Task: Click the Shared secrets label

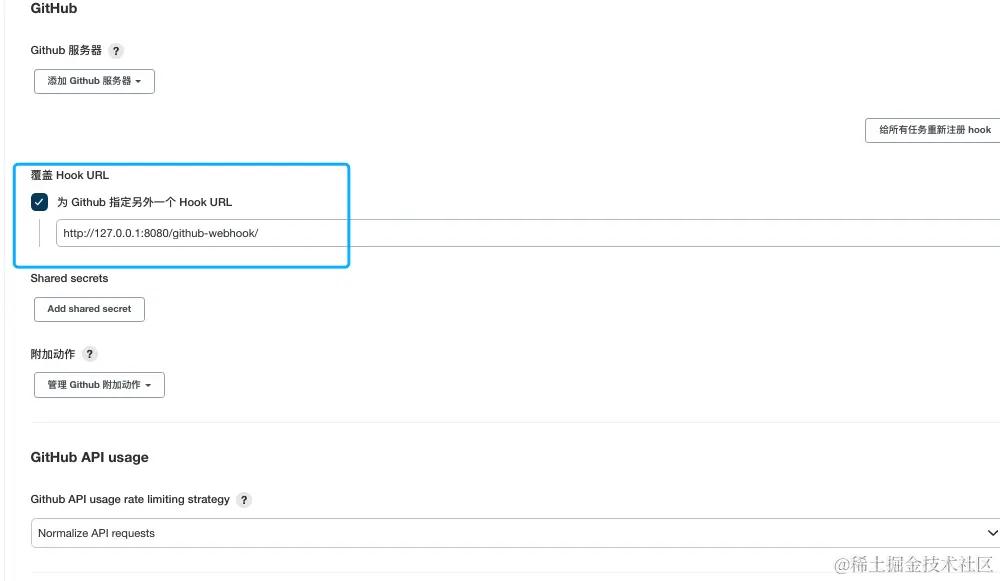Action: point(70,278)
